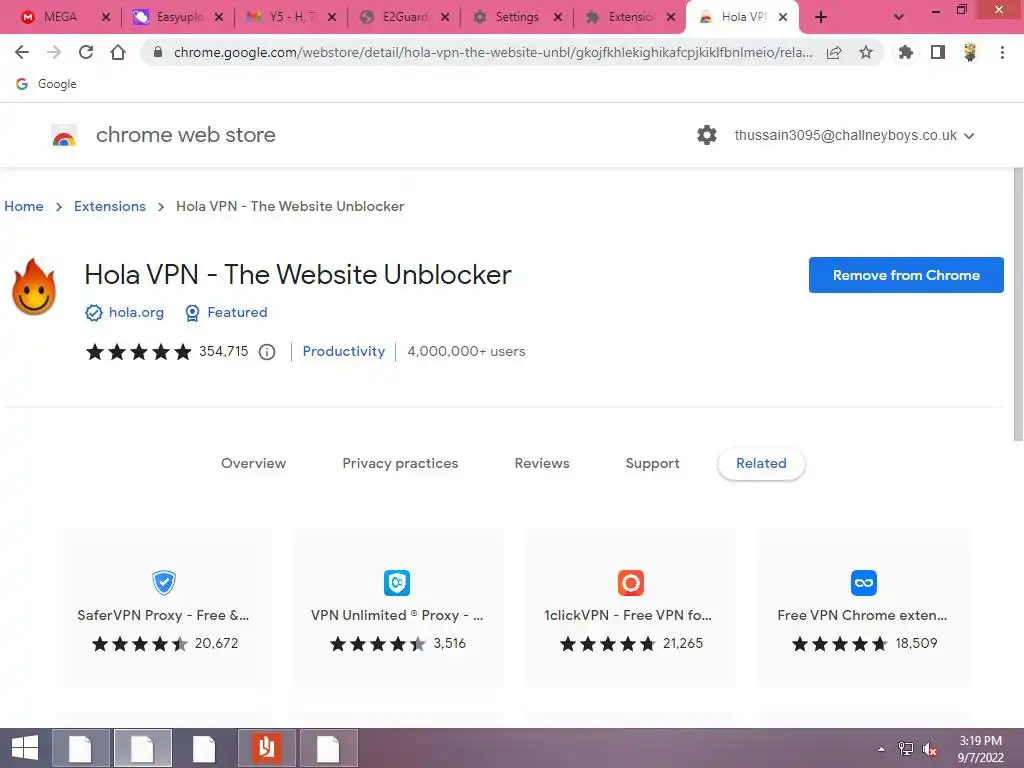This screenshot has width=1024, height=768.
Task: Click Remove from Chrome button
Action: point(906,275)
